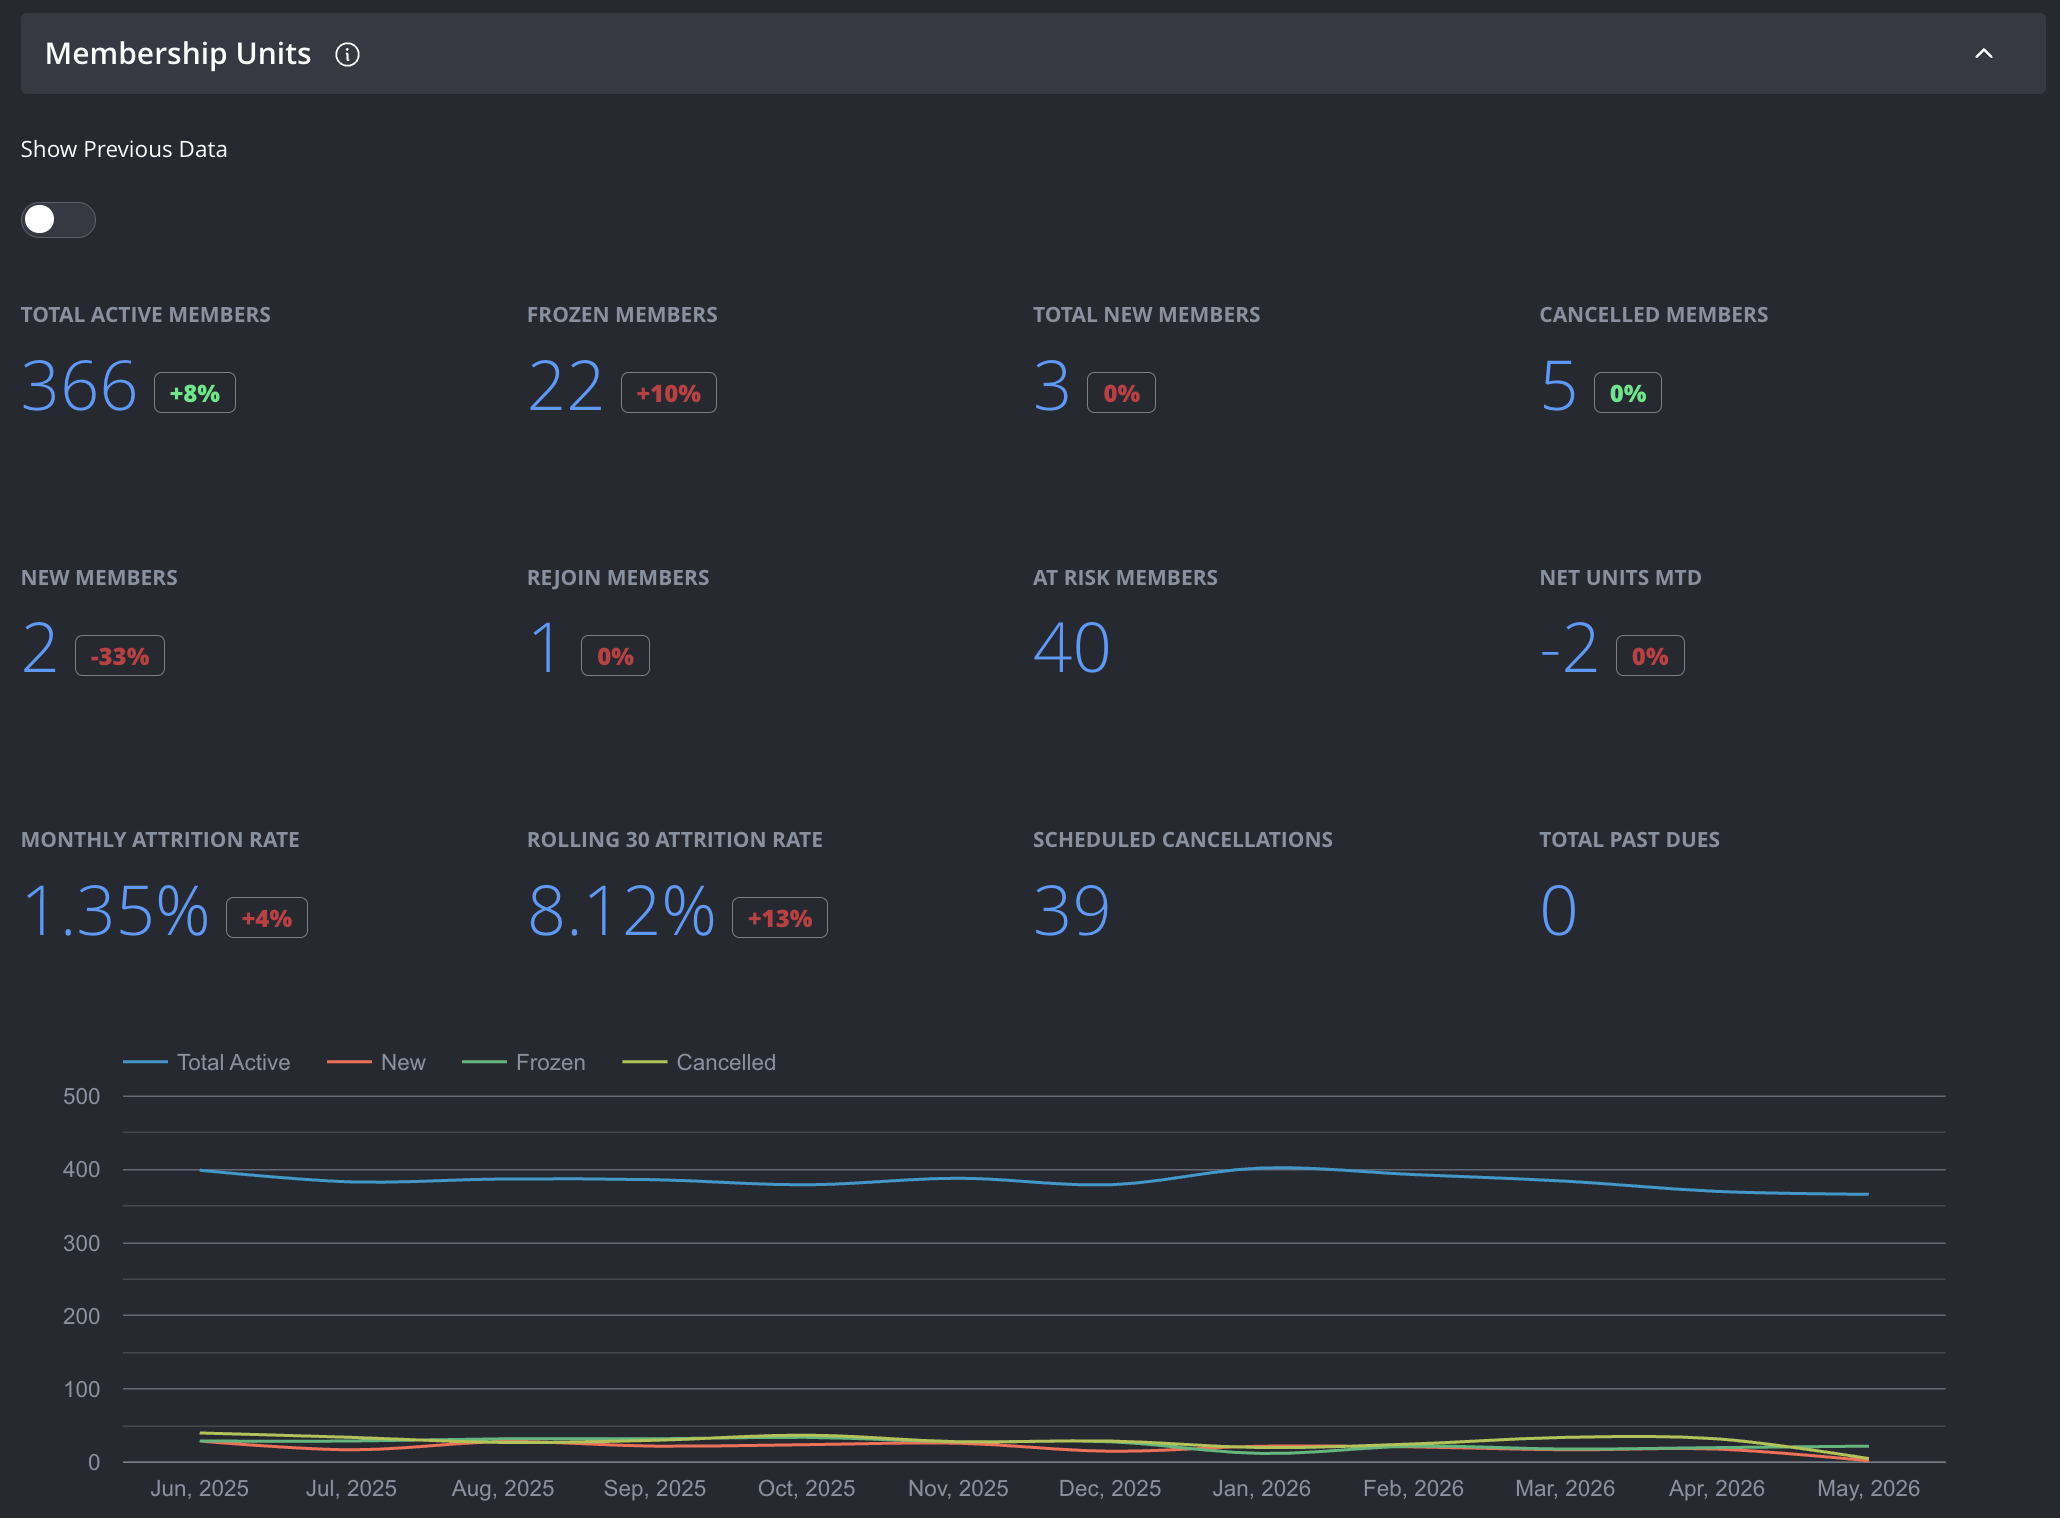Hide the Frozen series via legend

click(524, 1062)
